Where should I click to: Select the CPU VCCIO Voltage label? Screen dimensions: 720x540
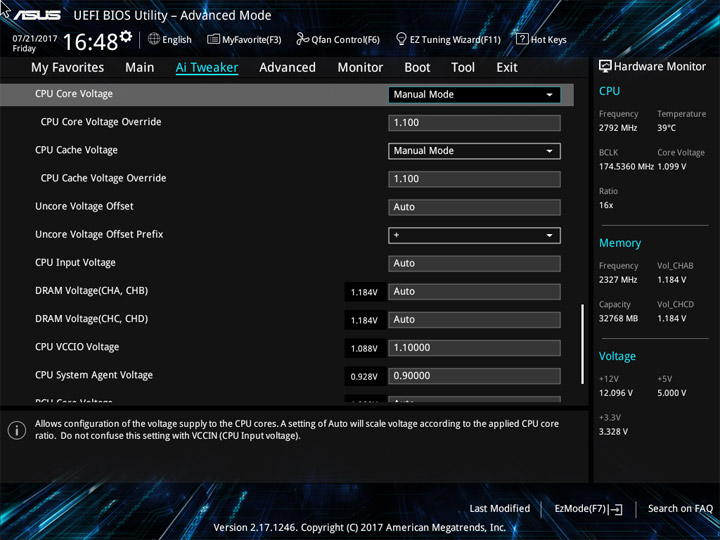[77, 347]
